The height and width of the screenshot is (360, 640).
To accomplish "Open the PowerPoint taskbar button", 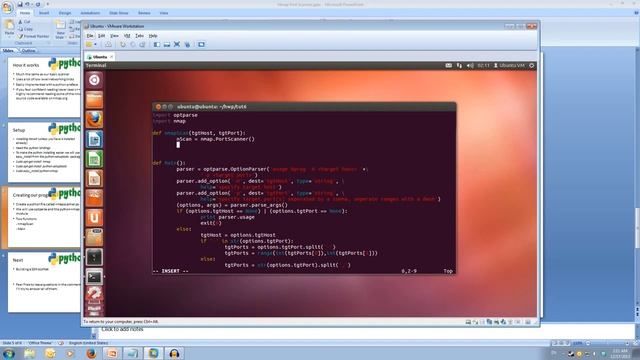I will (x=112, y=353).
